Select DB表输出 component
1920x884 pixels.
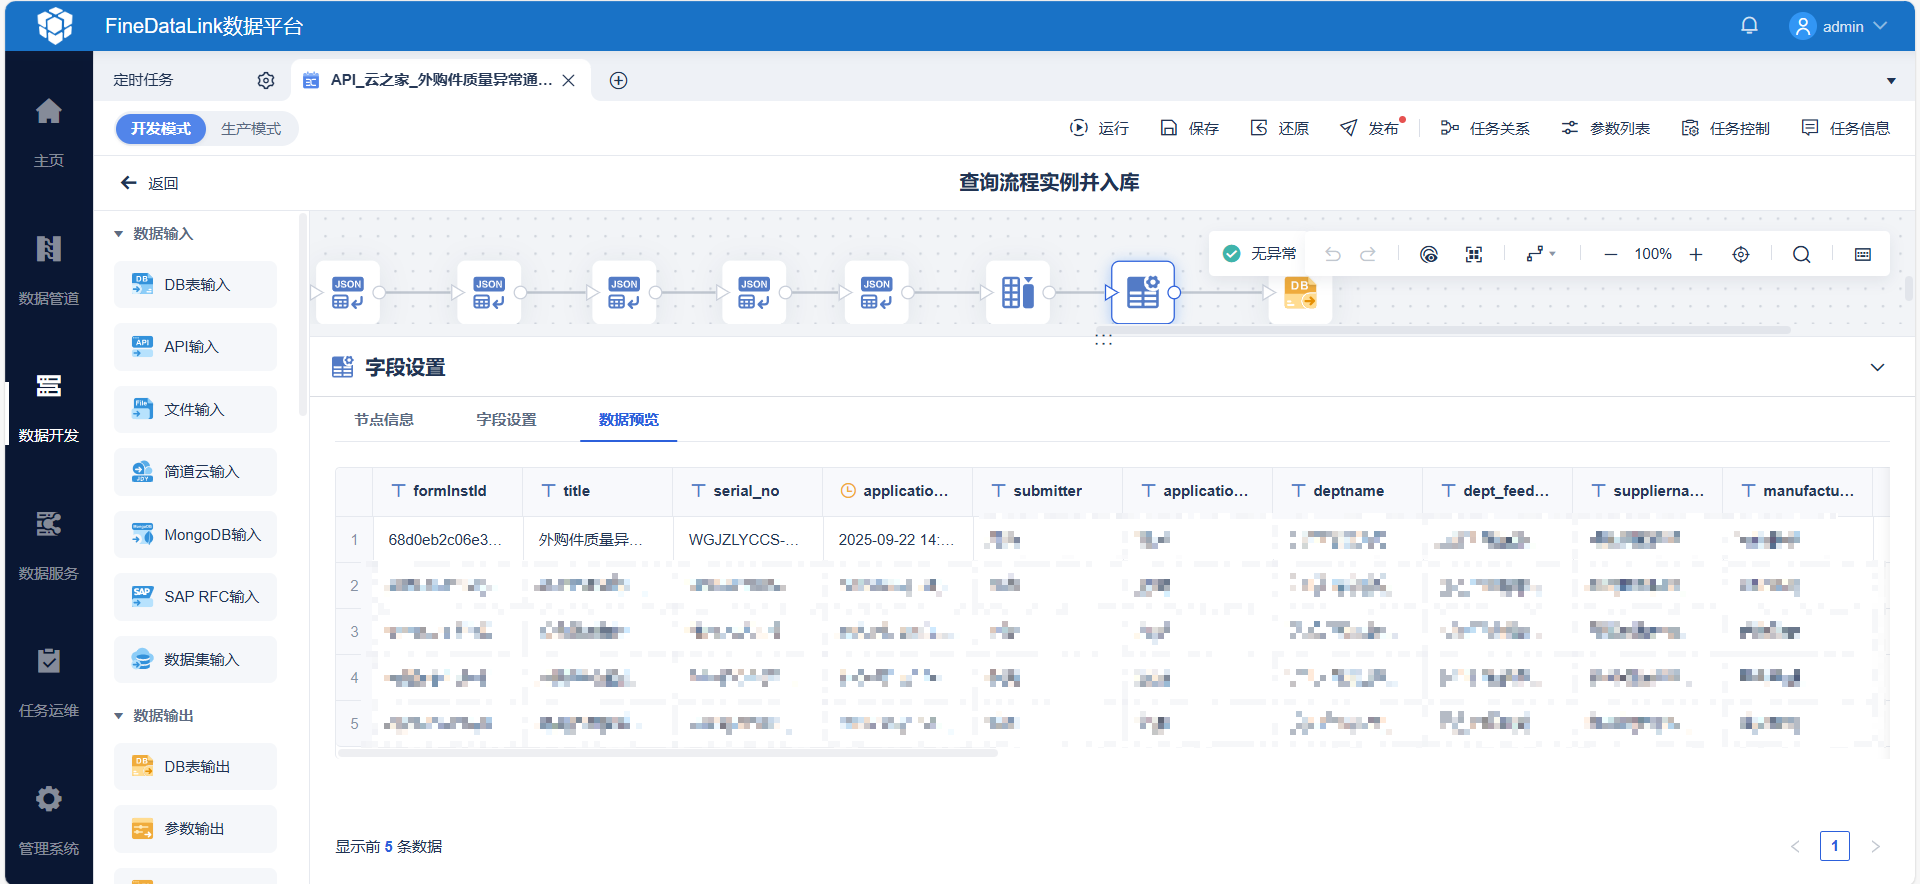click(195, 767)
